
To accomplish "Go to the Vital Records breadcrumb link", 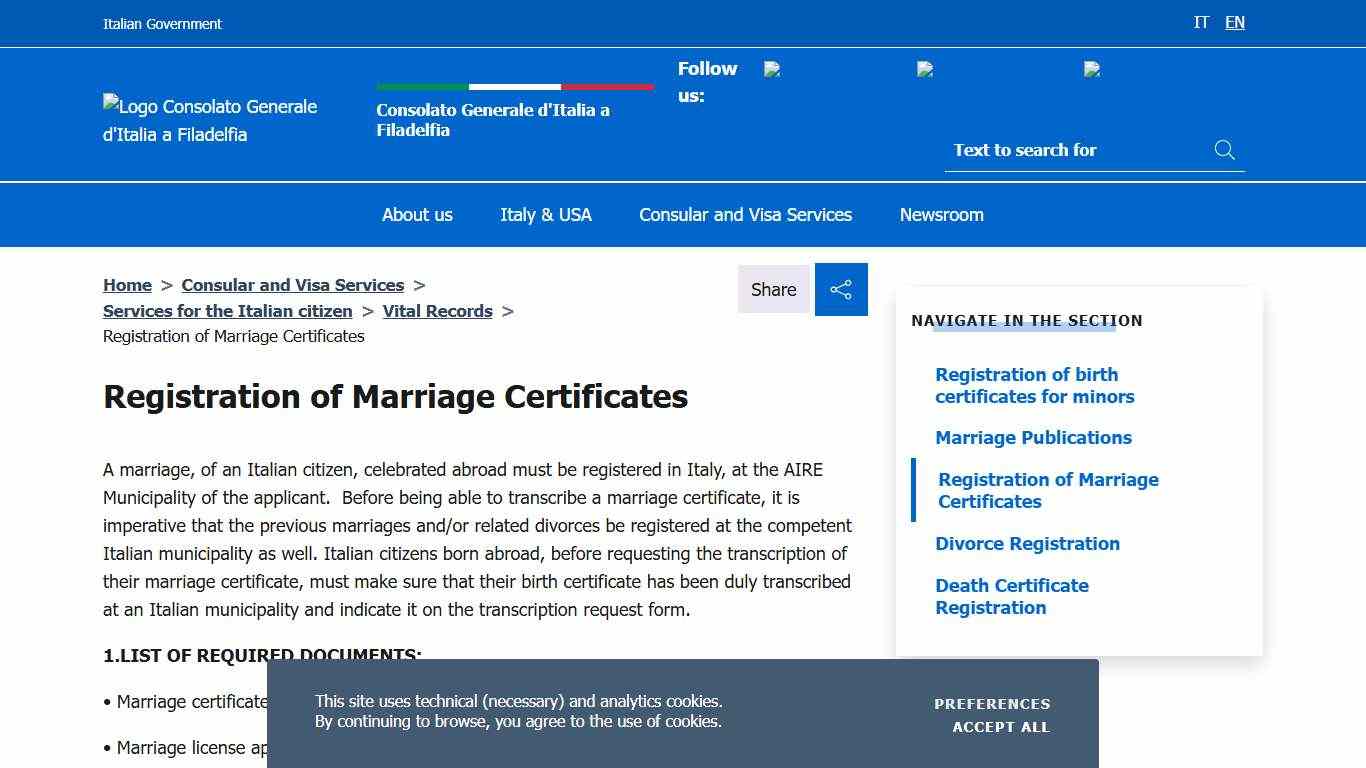I will coord(437,311).
